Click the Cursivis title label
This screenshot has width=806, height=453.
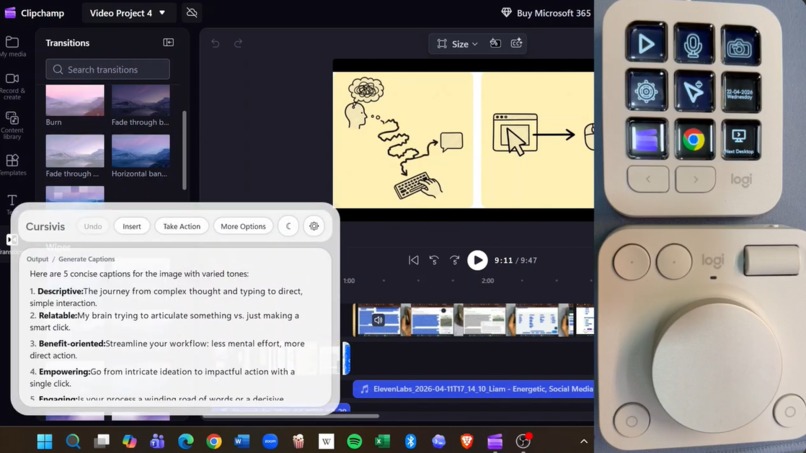(45, 226)
